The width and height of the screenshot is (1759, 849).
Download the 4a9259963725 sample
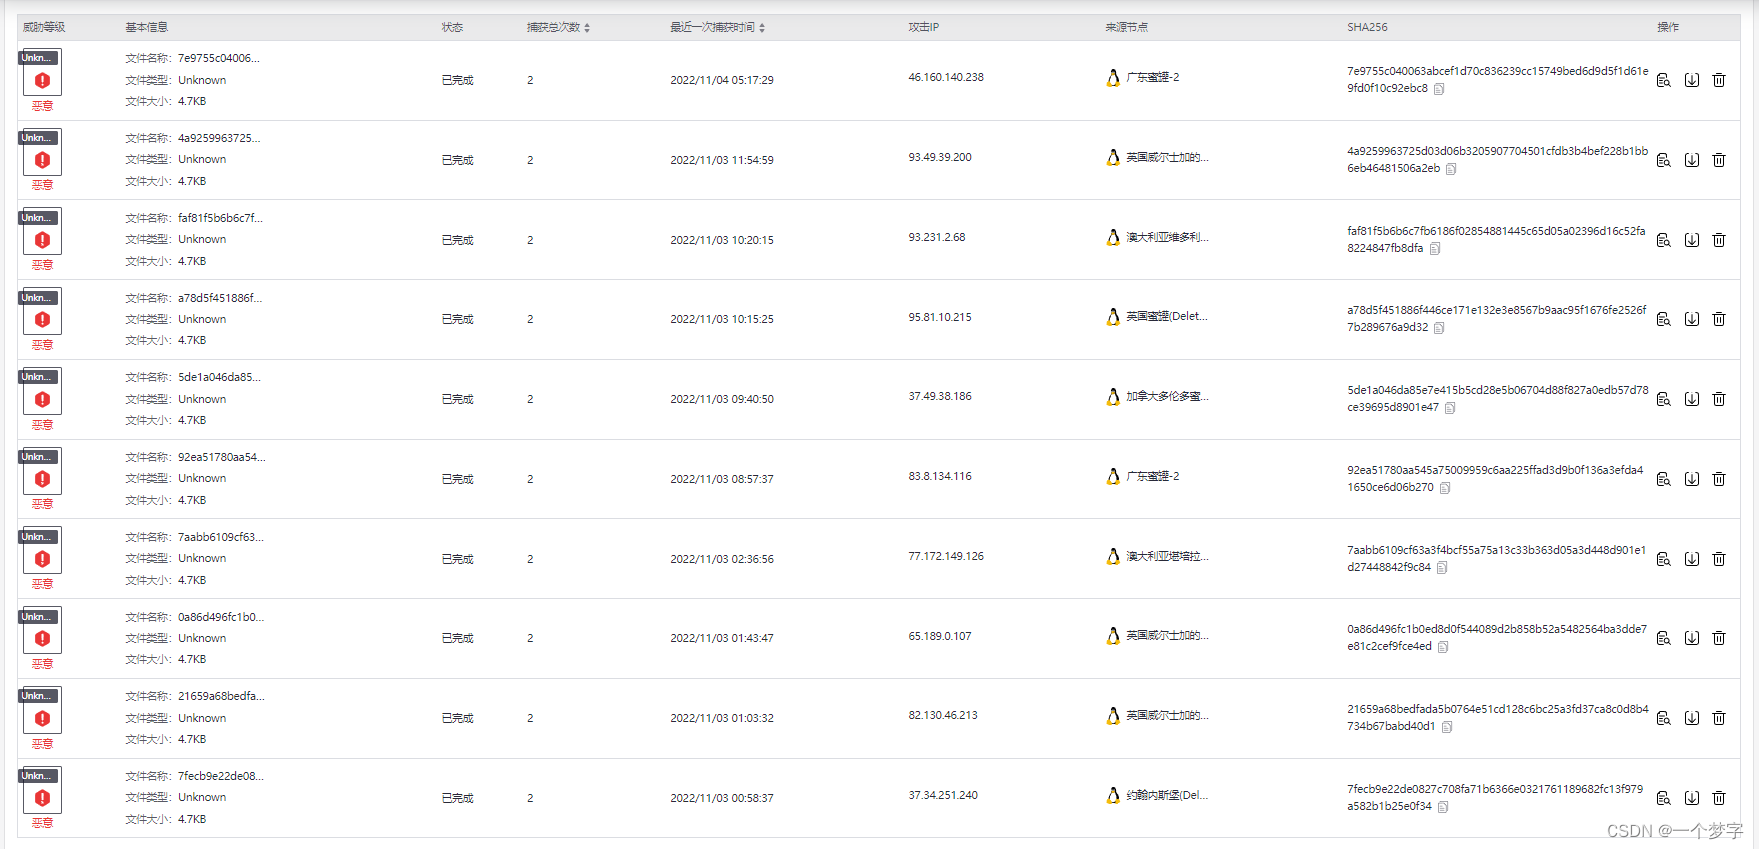pos(1692,160)
